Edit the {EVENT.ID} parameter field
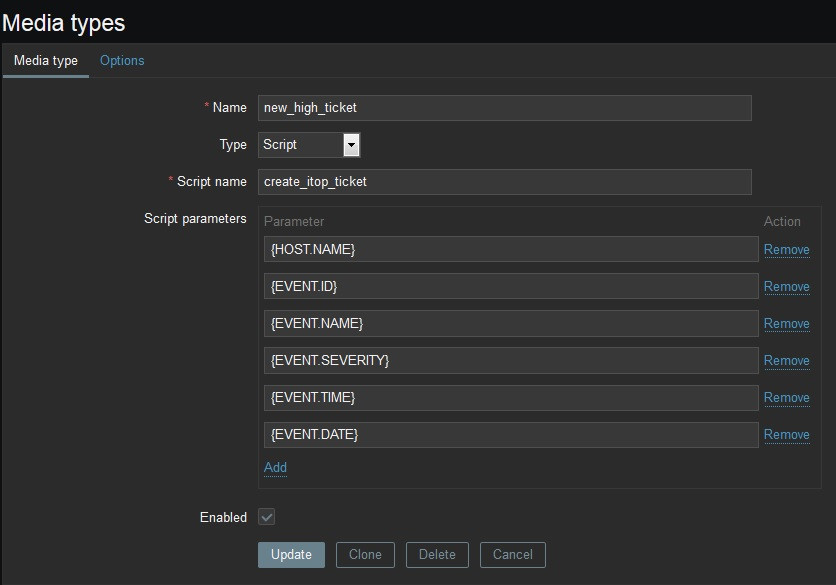The width and height of the screenshot is (836, 585). 511,287
